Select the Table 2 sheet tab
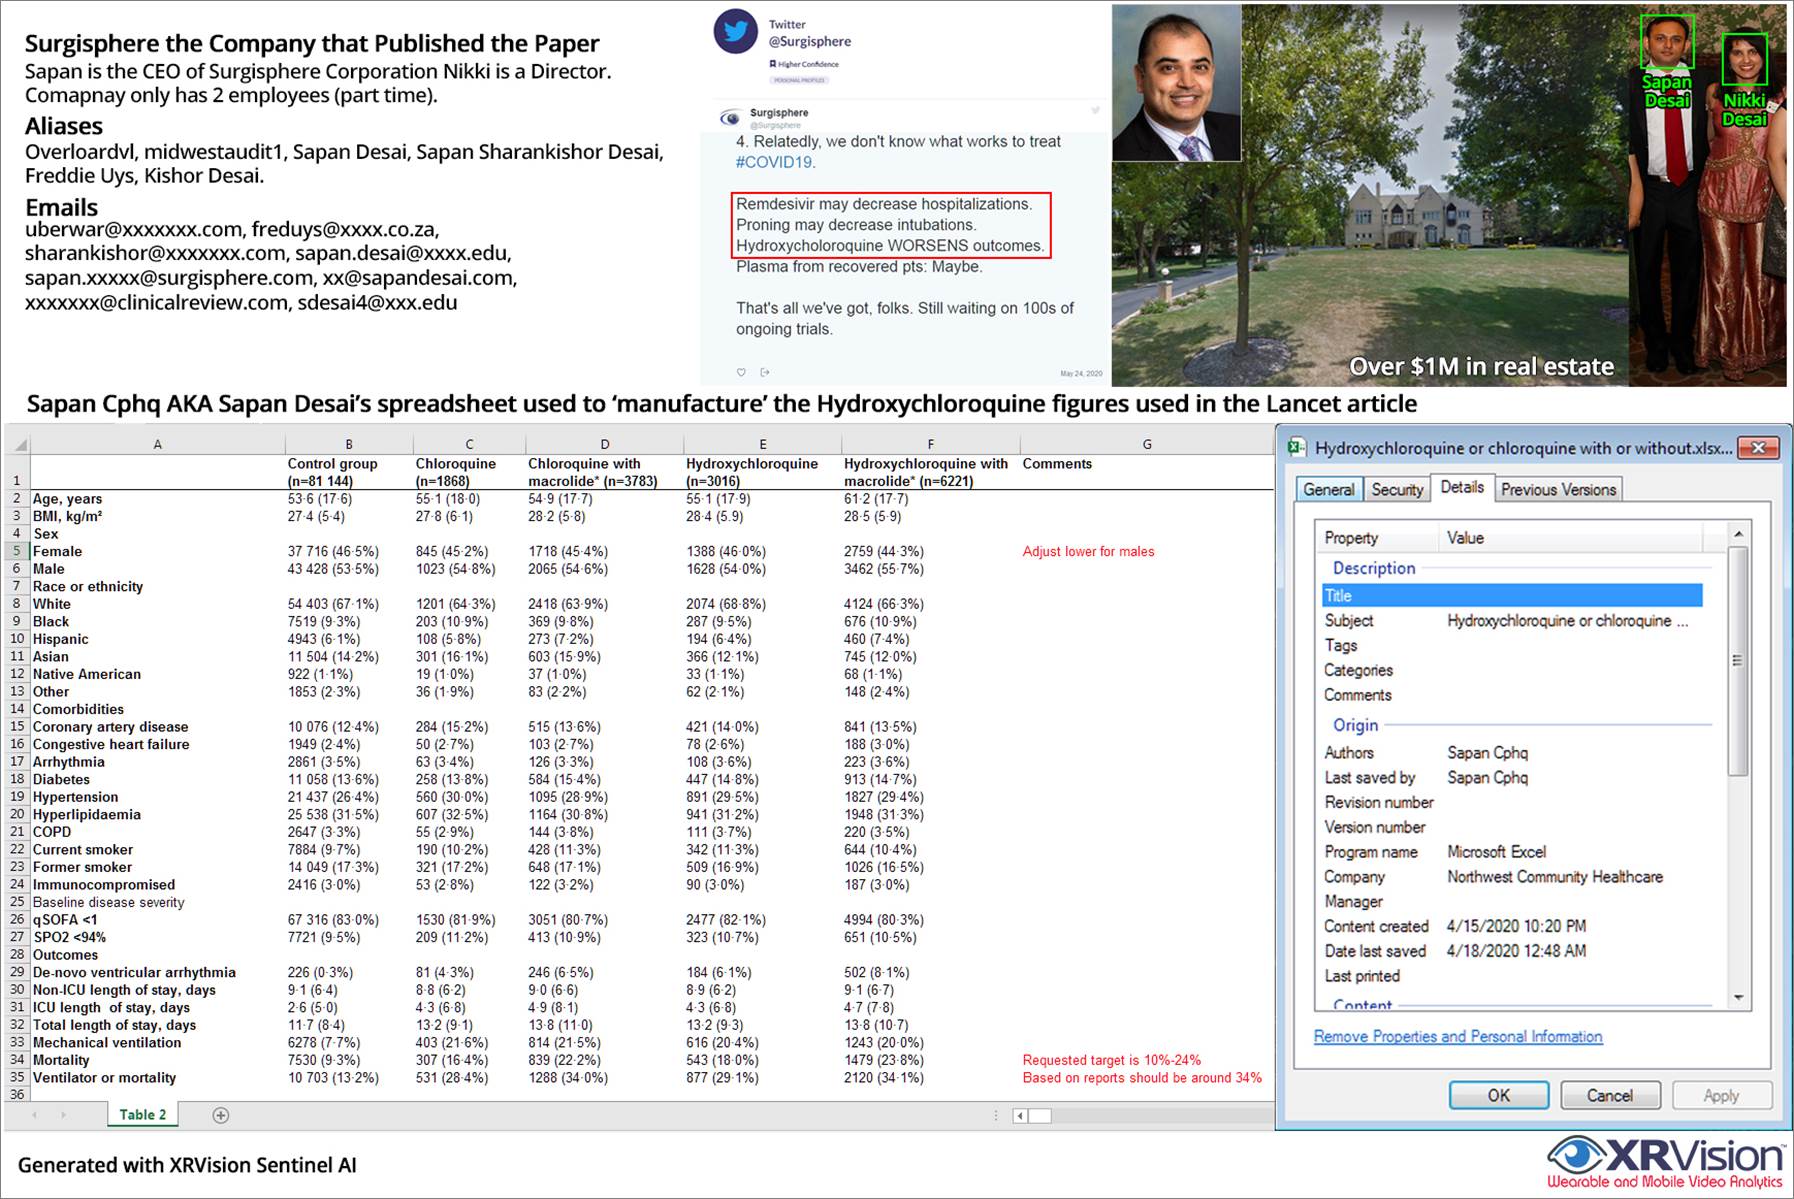 tap(143, 1115)
